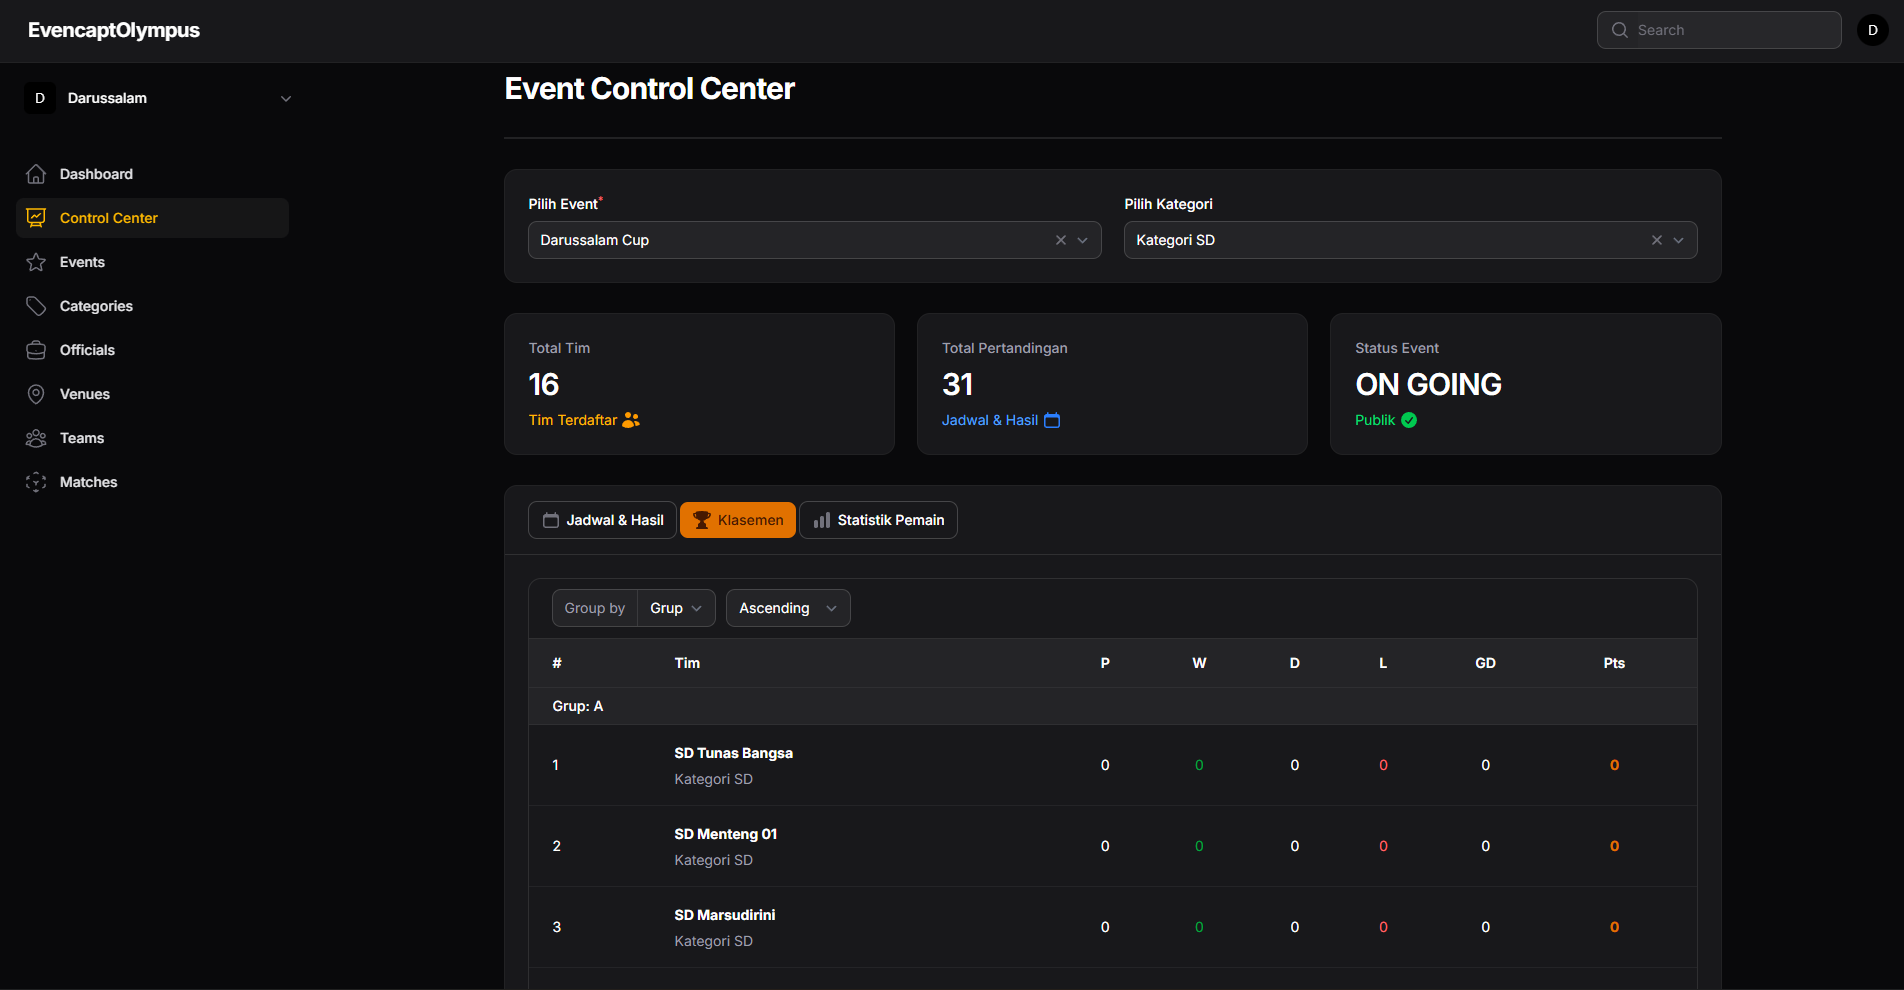Image resolution: width=1904 pixels, height=990 pixels.
Task: Open the Pilih Event dropdown
Action: pyautogui.click(x=1082, y=240)
